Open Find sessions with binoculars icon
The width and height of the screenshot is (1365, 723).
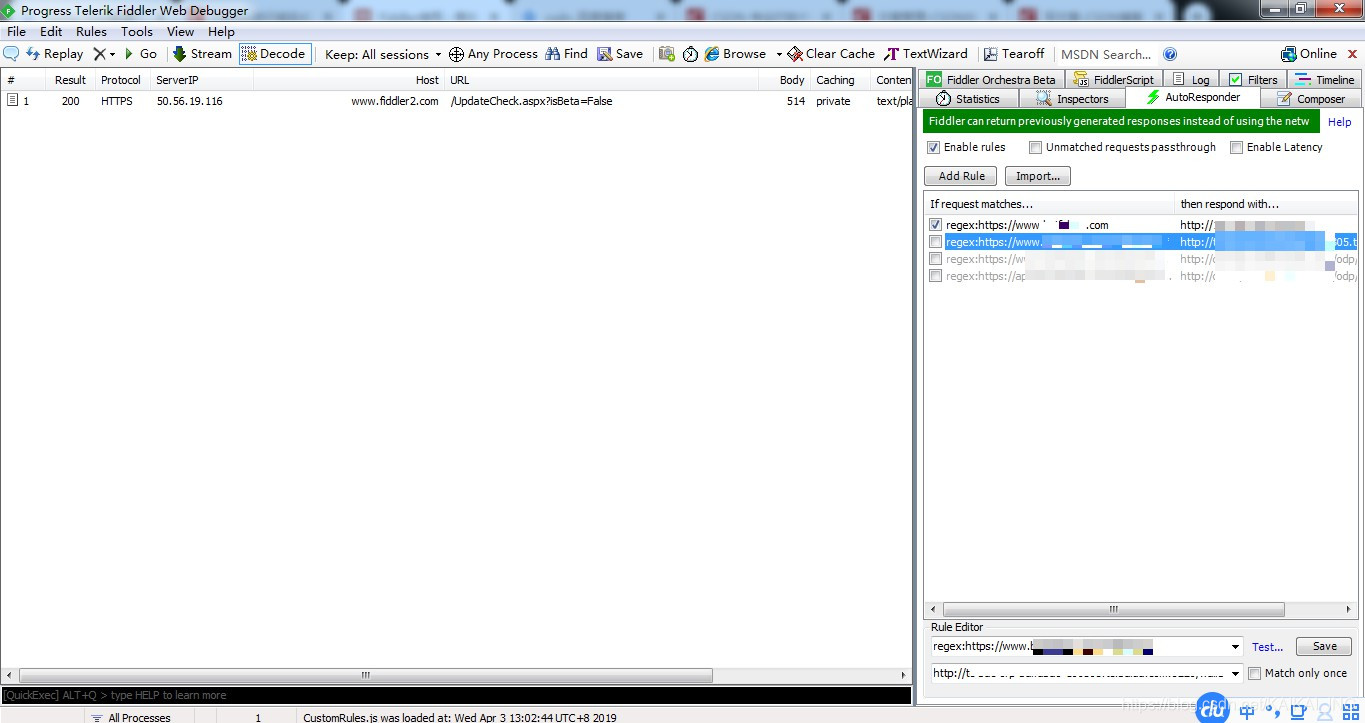pos(566,54)
